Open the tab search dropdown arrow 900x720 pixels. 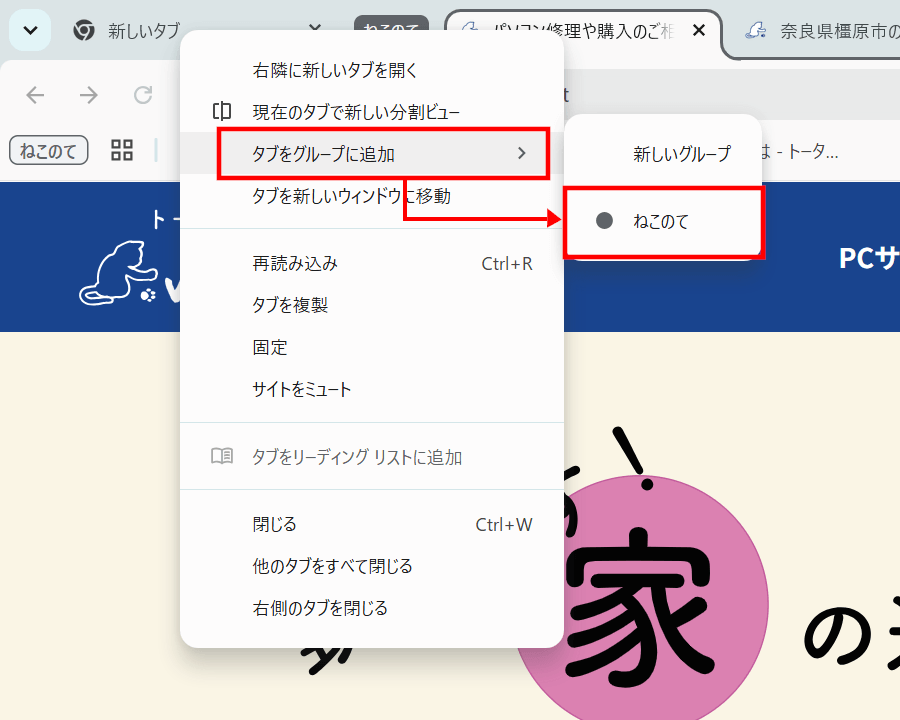coord(30,30)
